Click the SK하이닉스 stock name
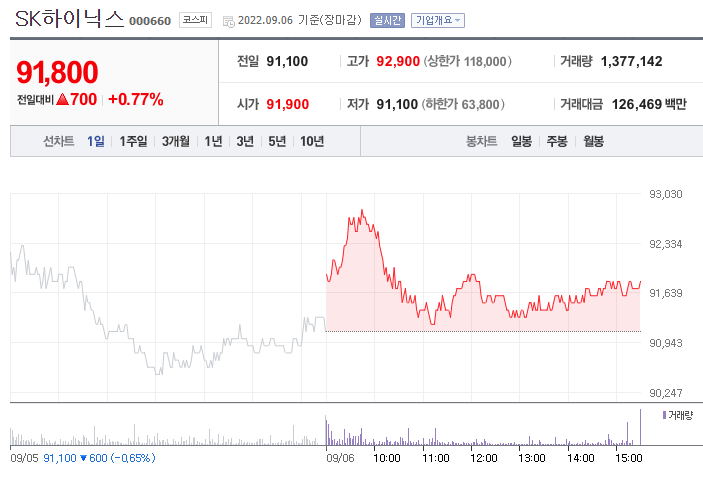 69,19
